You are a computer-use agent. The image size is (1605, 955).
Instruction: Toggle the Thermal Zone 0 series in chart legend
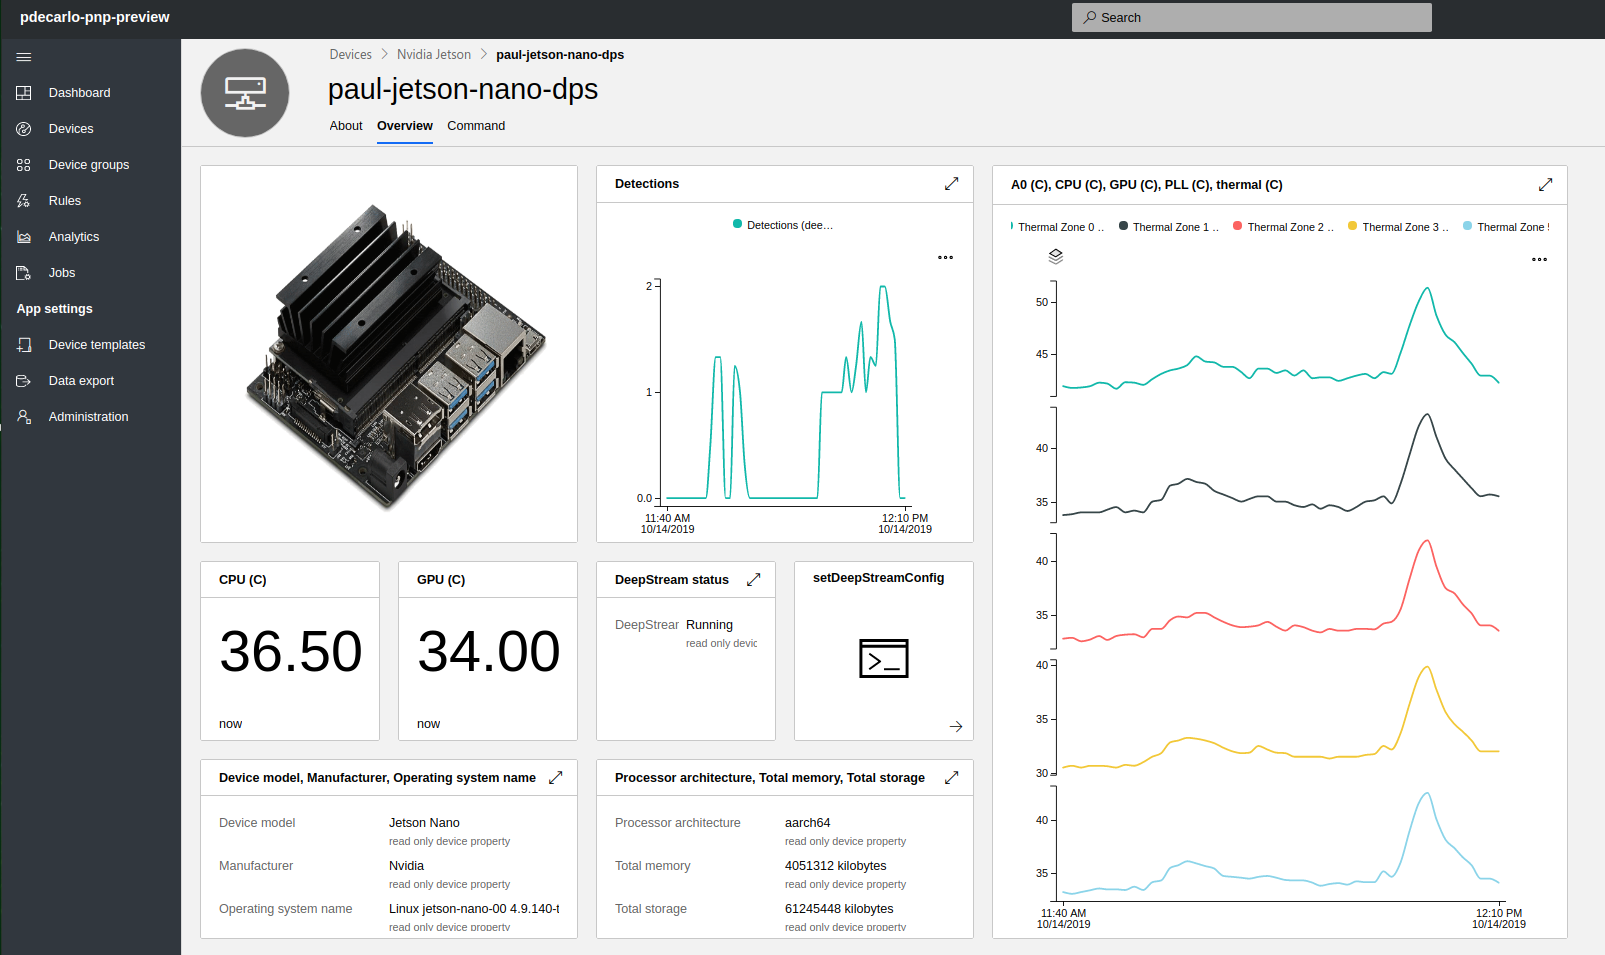[1059, 226]
